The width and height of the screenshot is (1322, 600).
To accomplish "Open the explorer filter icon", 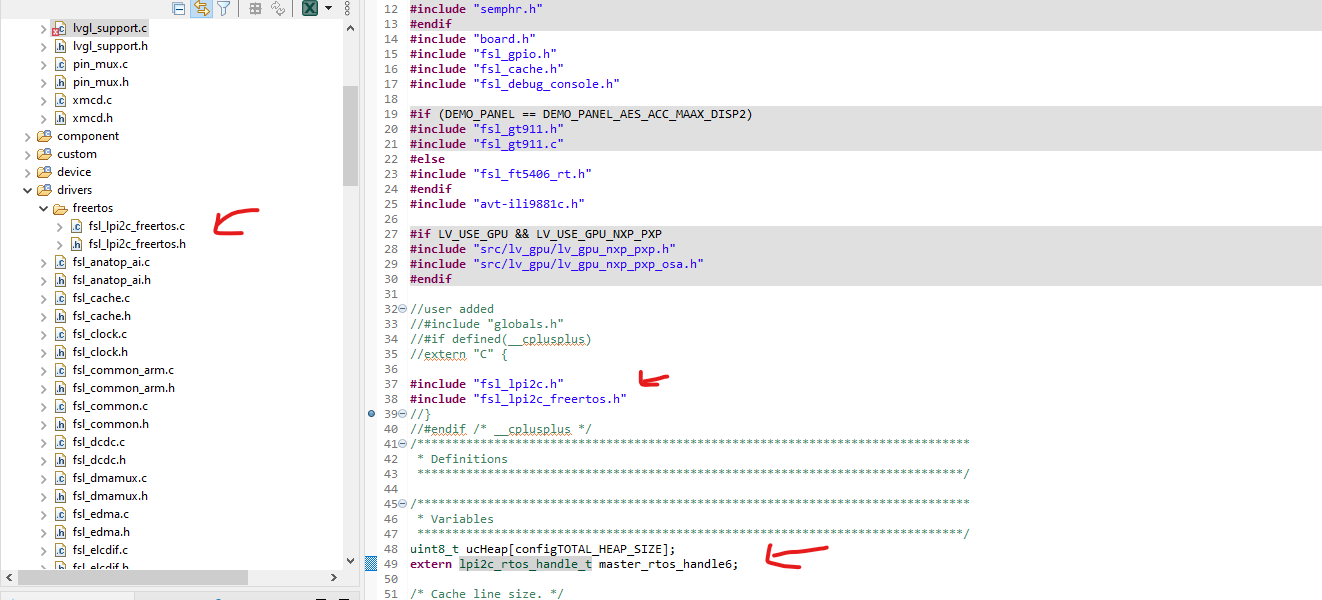I will (224, 9).
